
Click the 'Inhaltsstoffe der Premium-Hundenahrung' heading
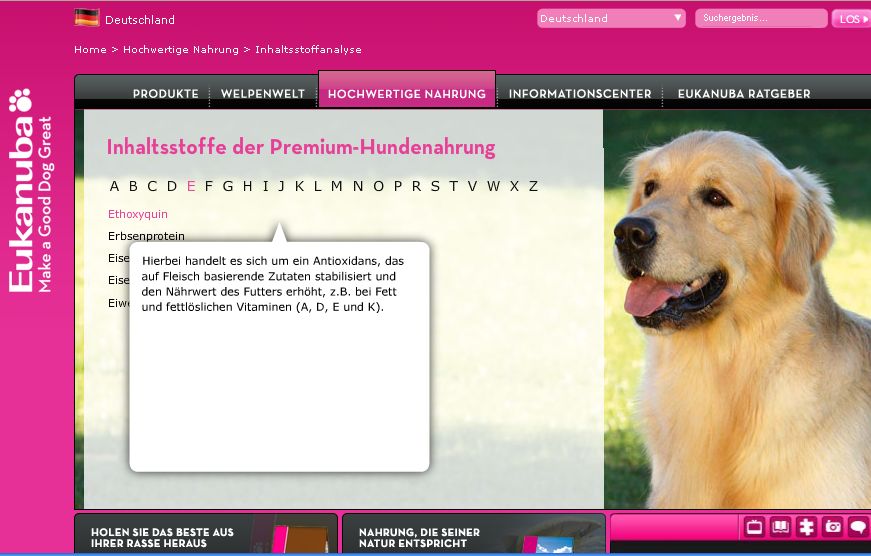301,147
